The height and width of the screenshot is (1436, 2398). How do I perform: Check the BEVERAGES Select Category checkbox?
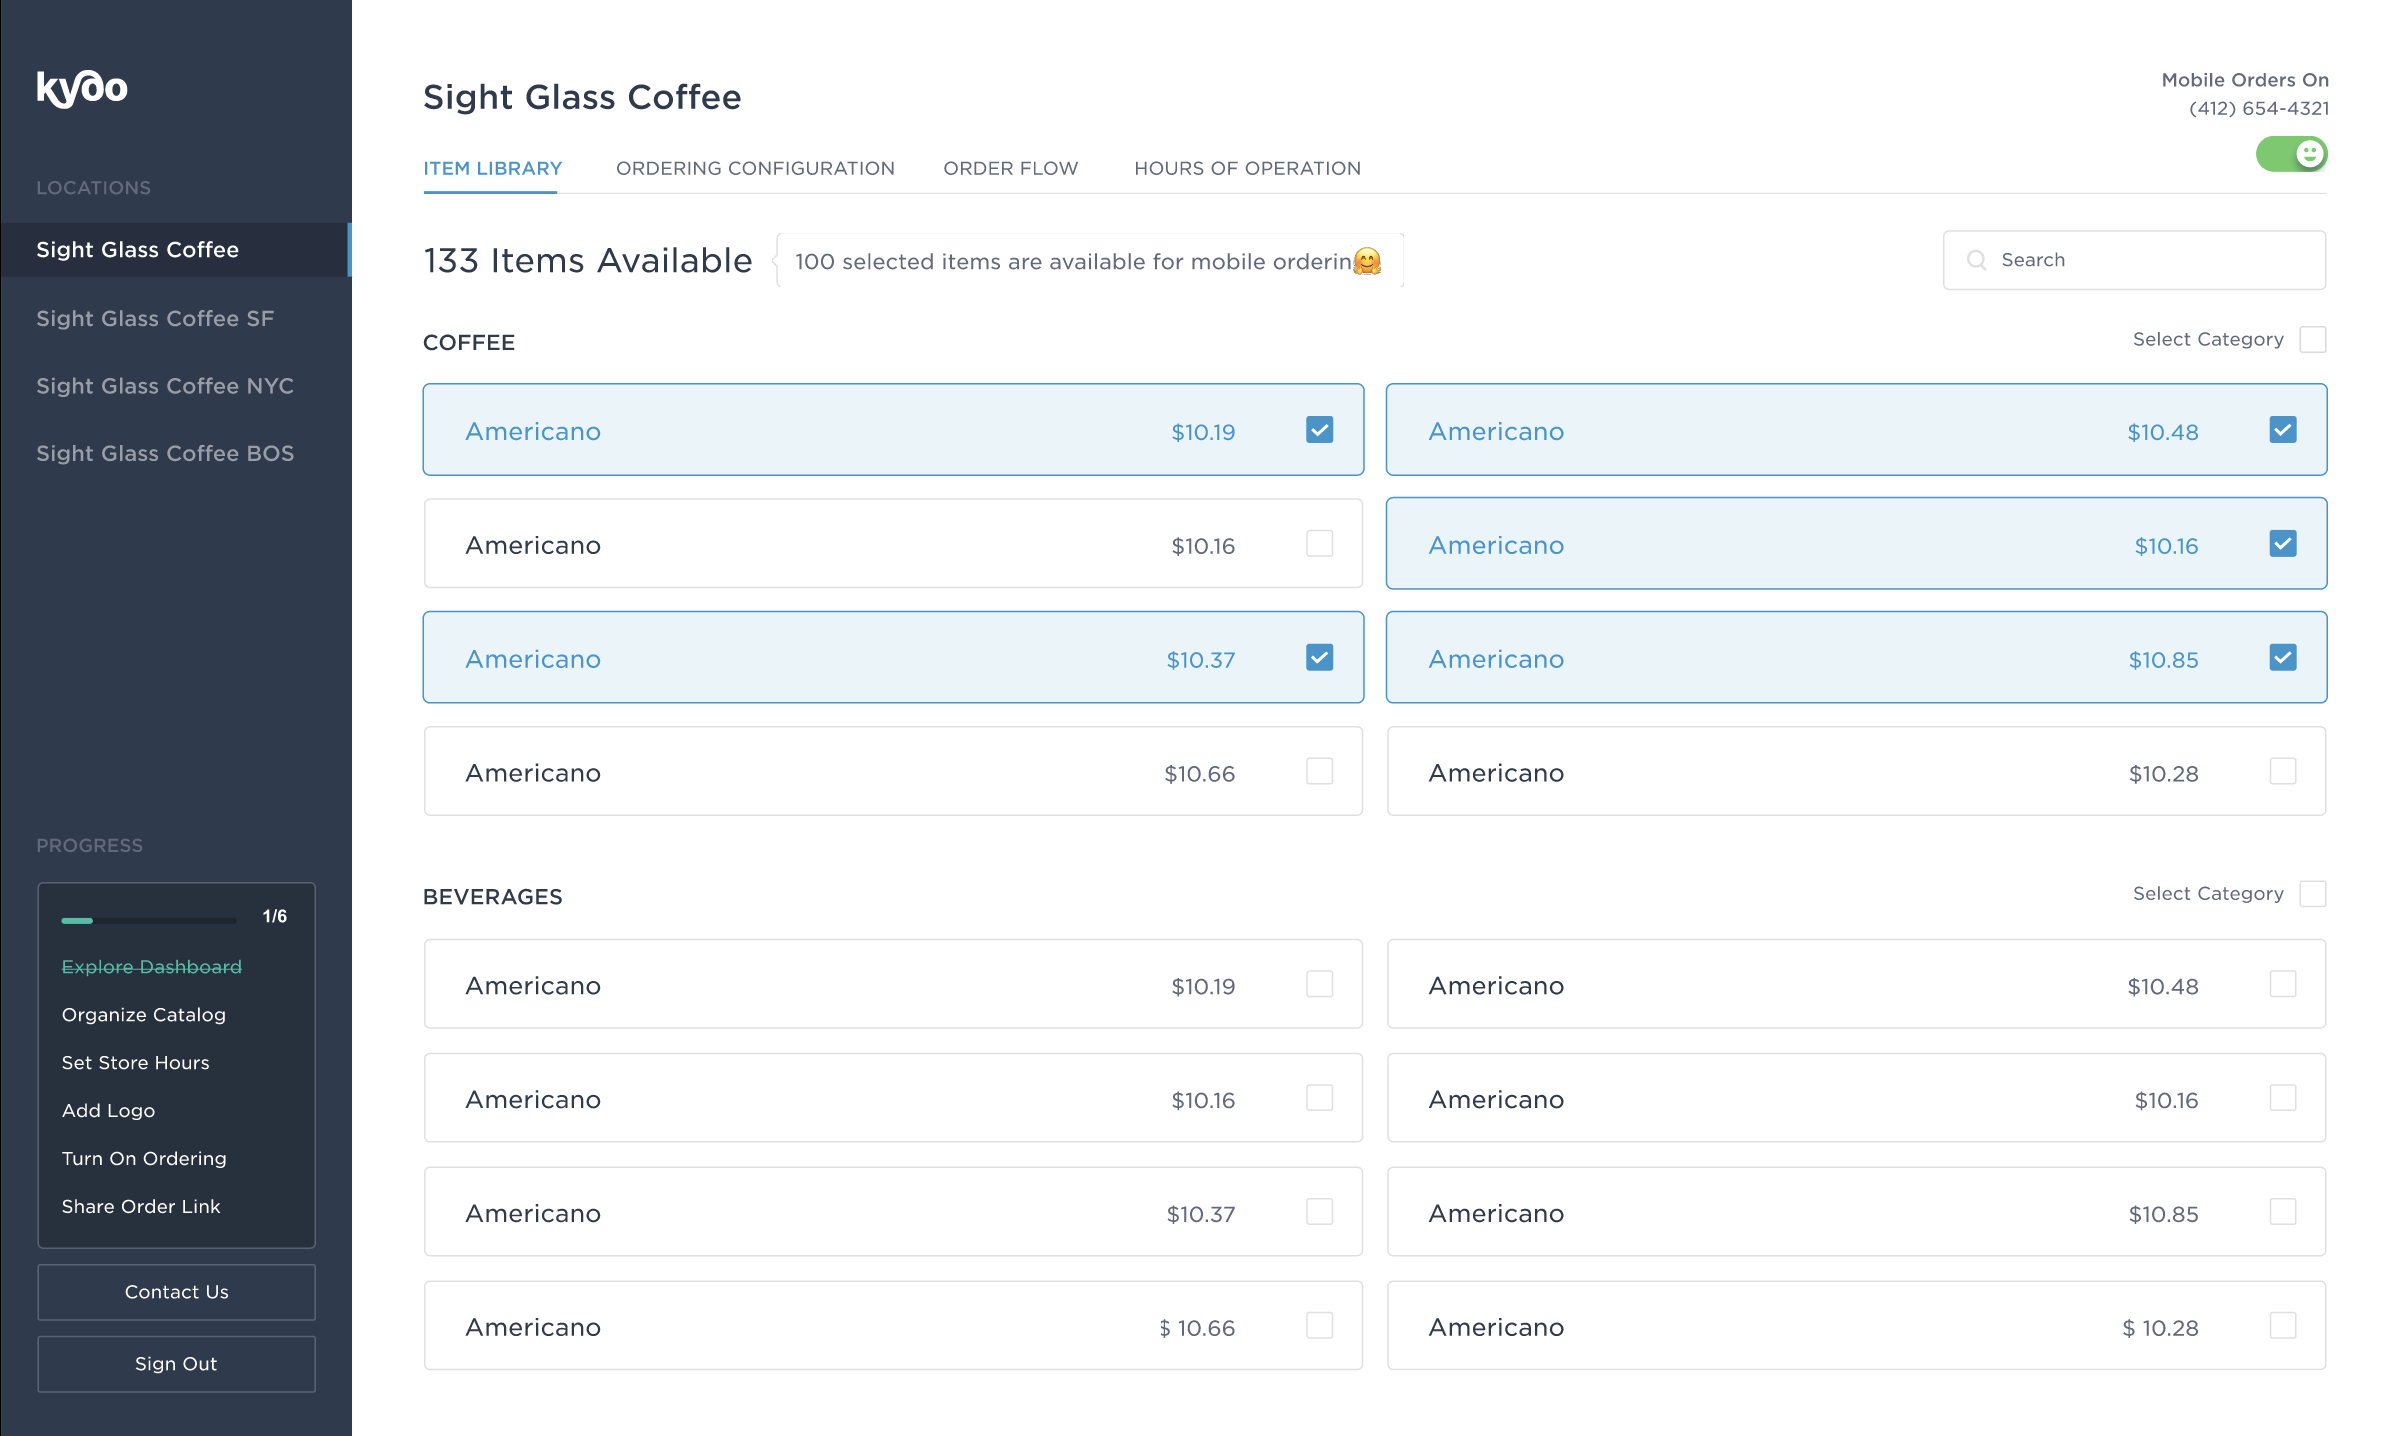(2312, 894)
